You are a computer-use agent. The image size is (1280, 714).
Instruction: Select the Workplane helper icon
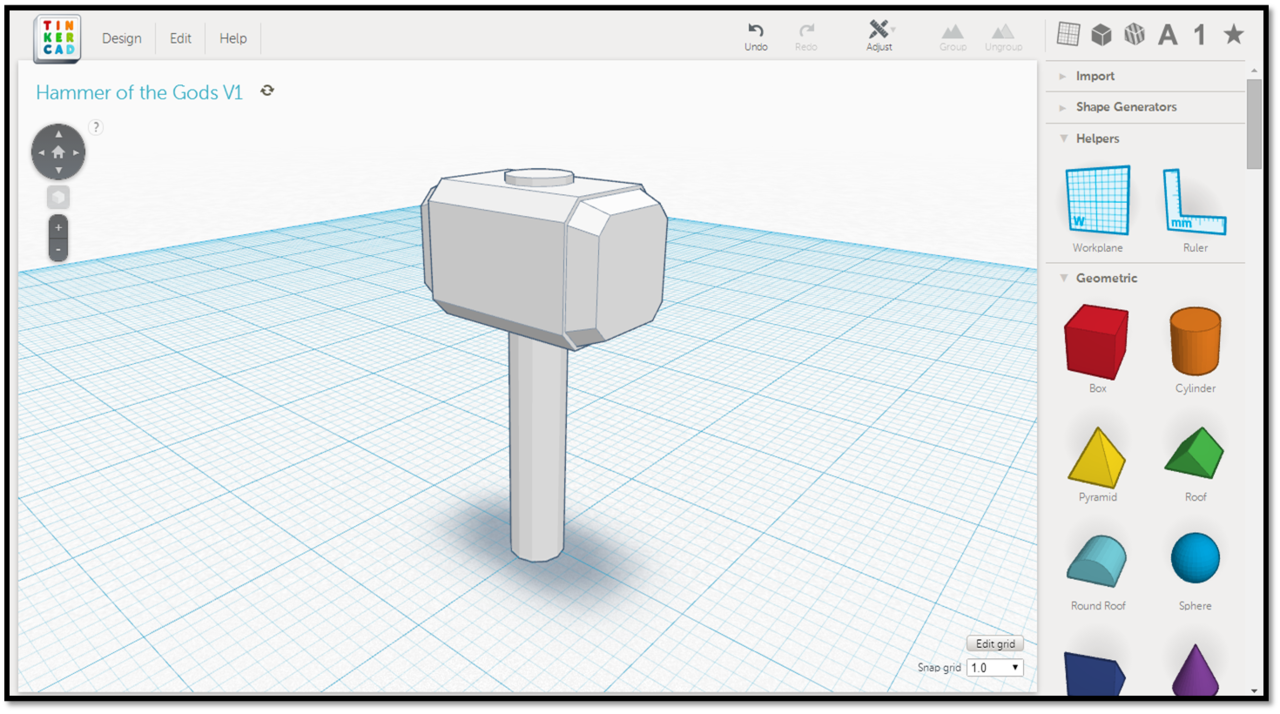coord(1097,201)
